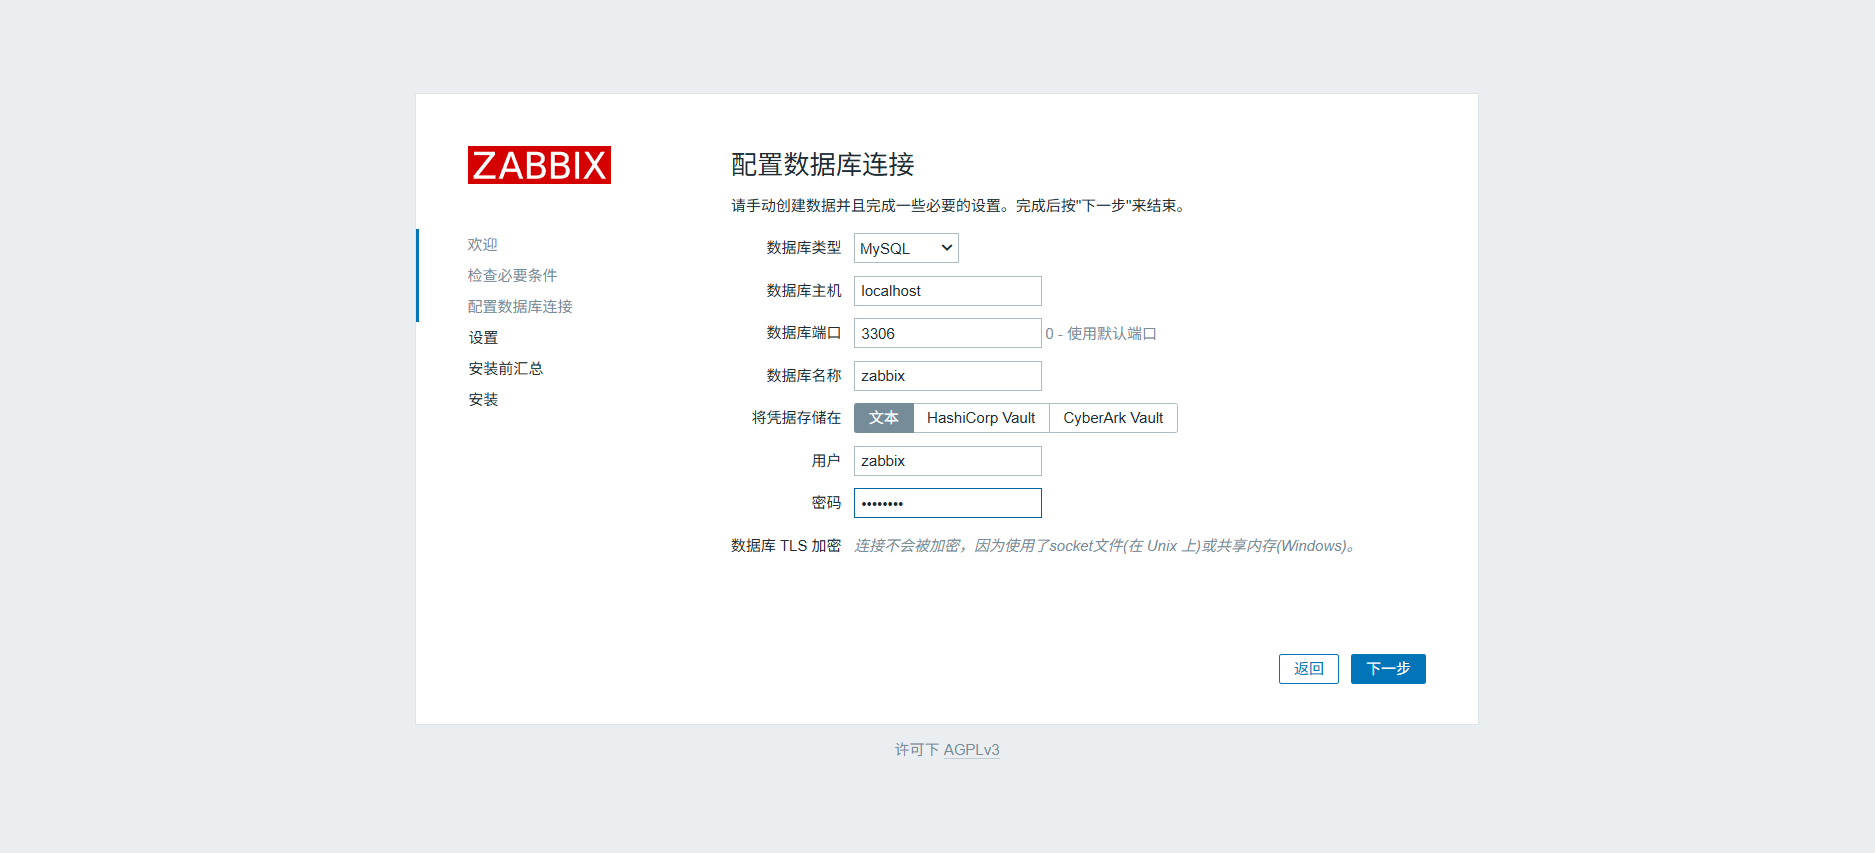The height and width of the screenshot is (853, 1875).
Task: Click the 数据库 TLS 加密 label
Action: (786, 546)
